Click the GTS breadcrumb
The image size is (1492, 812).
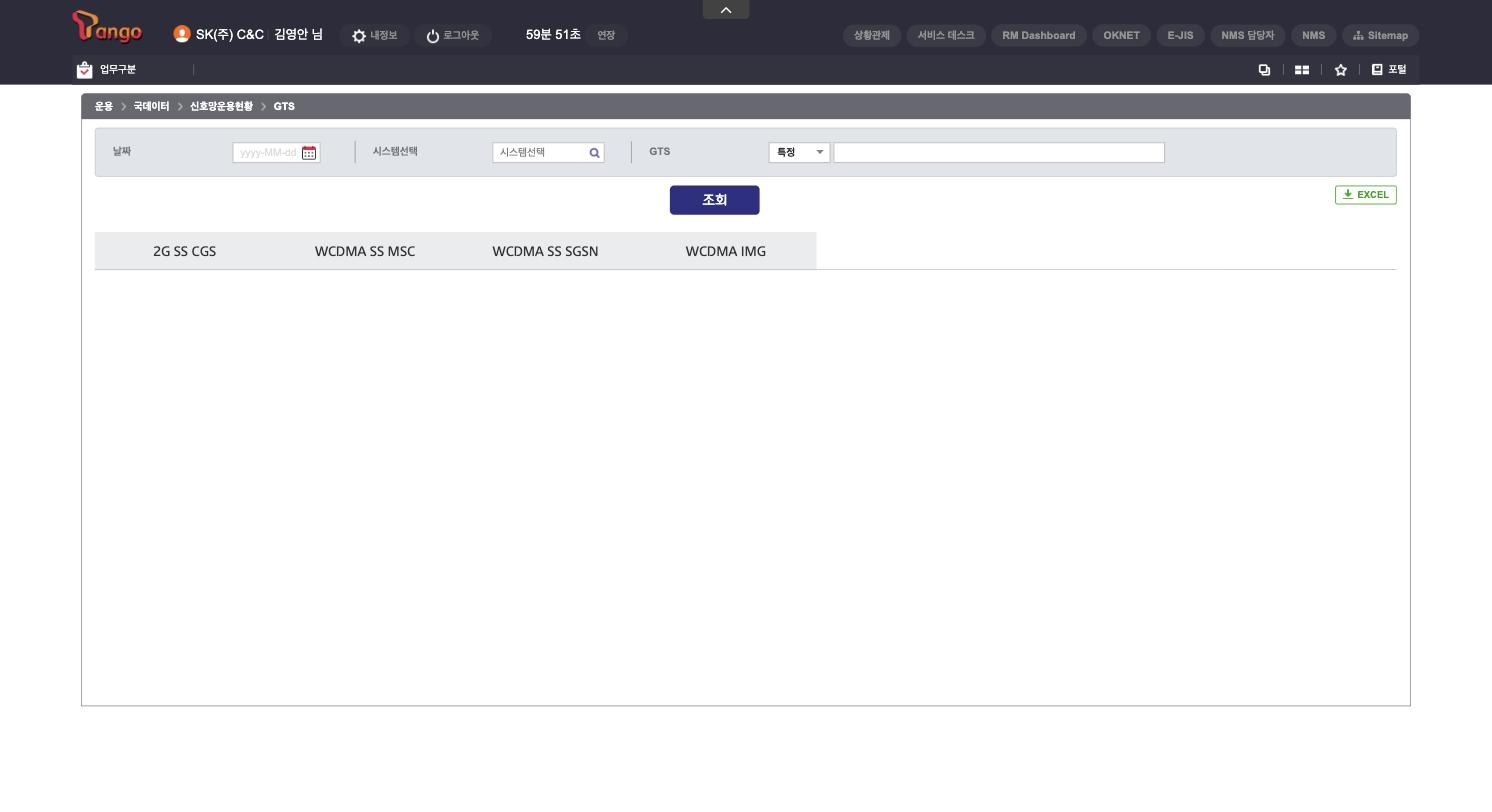(x=284, y=106)
